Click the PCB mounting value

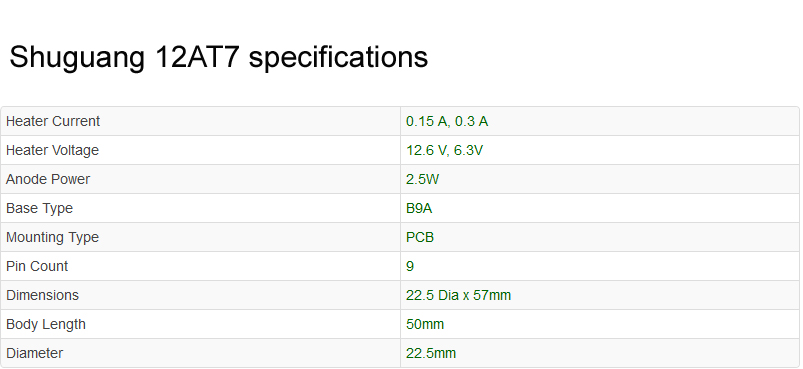pos(420,237)
